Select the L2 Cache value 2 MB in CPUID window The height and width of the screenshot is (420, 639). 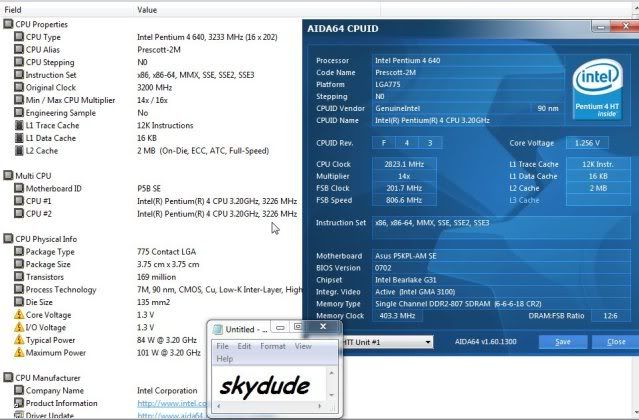(598, 188)
